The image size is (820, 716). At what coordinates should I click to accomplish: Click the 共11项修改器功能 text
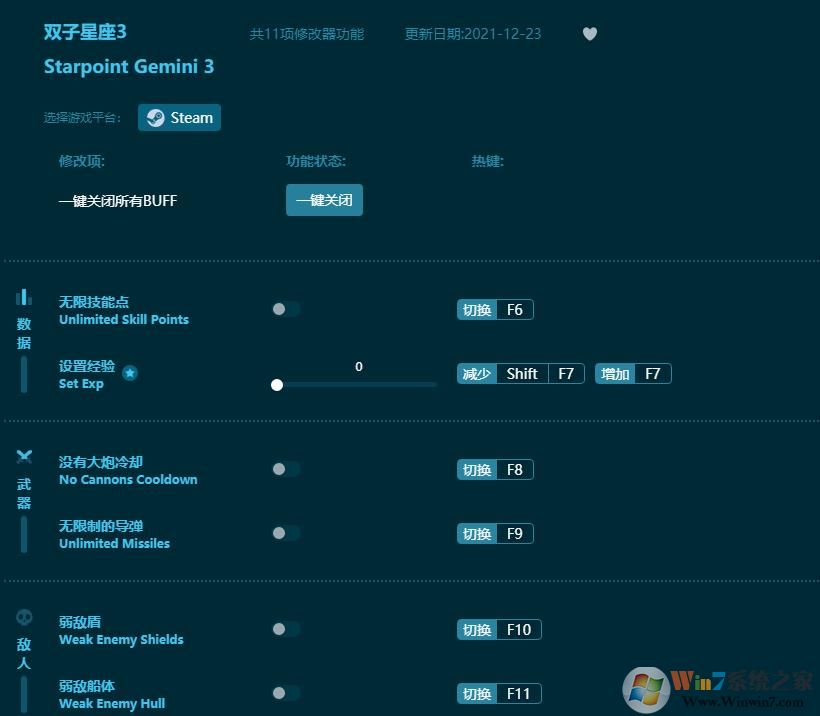[306, 34]
